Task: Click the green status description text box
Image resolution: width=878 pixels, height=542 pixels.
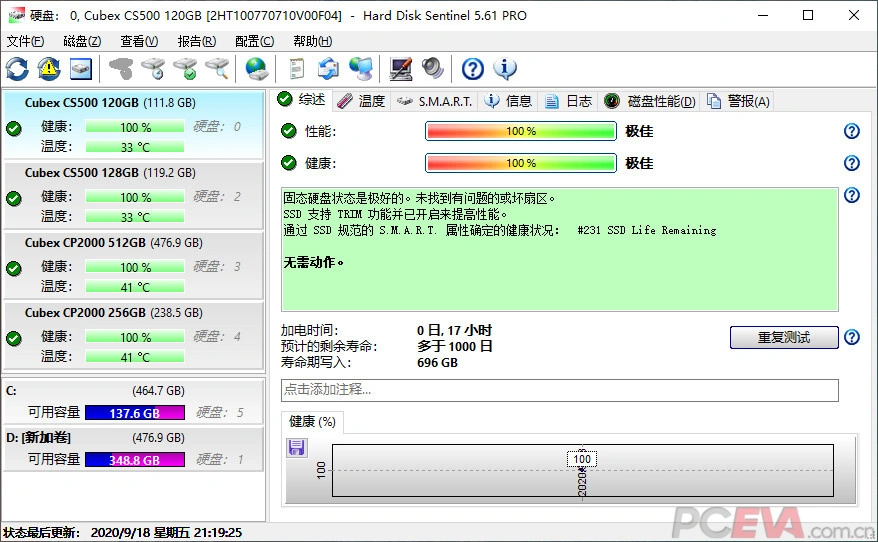Action: (x=560, y=249)
